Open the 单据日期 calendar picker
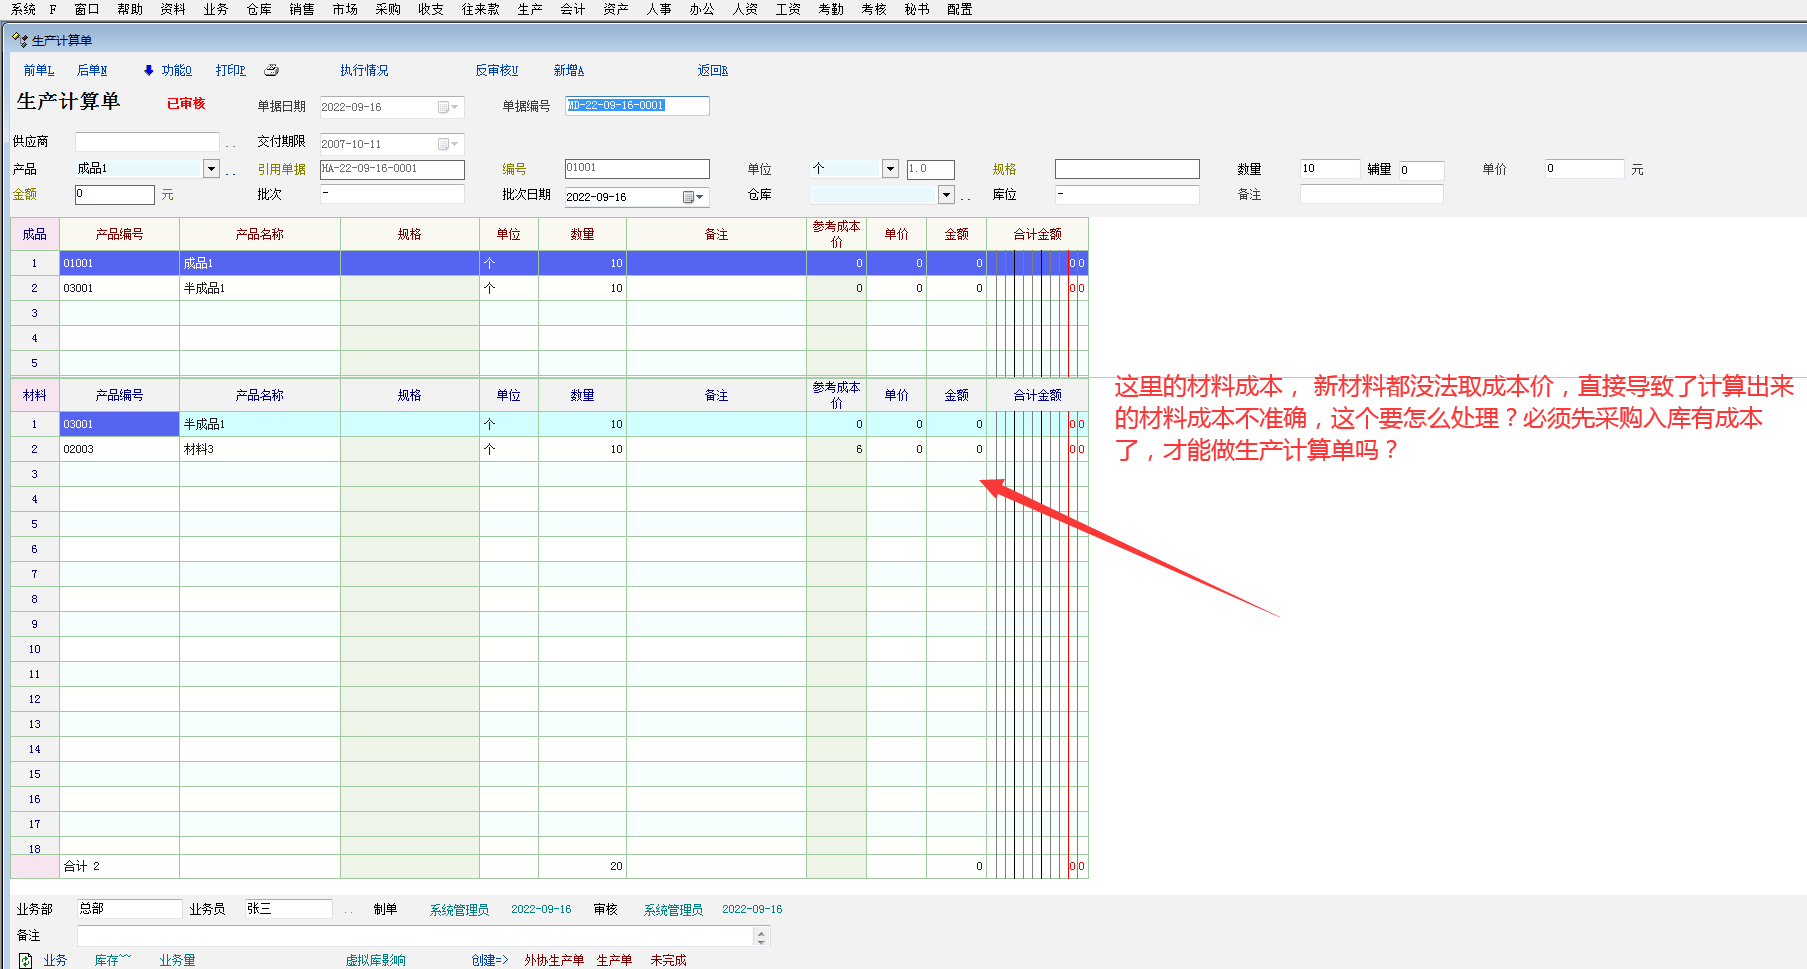Image resolution: width=1807 pixels, height=969 pixels. [448, 107]
